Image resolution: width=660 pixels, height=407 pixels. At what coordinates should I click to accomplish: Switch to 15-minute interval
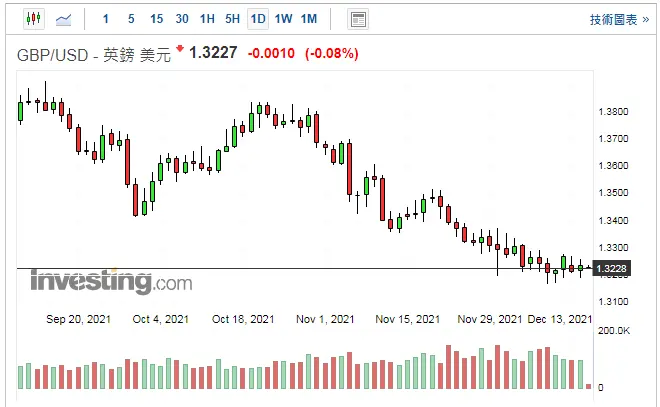click(x=156, y=19)
